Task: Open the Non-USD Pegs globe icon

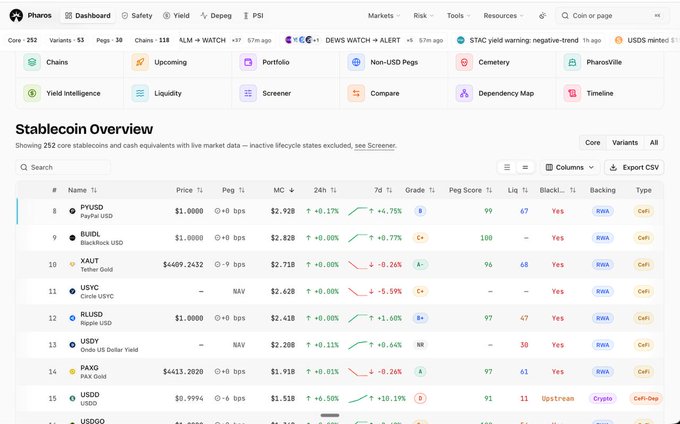Action: pos(356,62)
